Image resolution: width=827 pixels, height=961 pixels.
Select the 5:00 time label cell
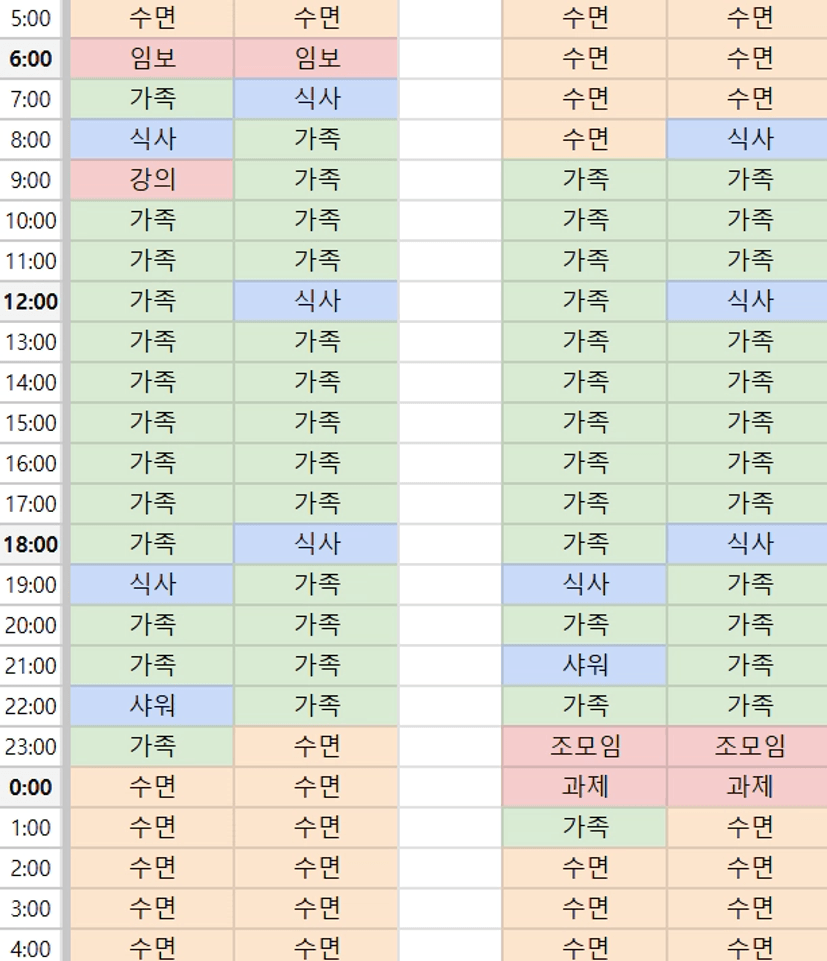(x=31, y=18)
